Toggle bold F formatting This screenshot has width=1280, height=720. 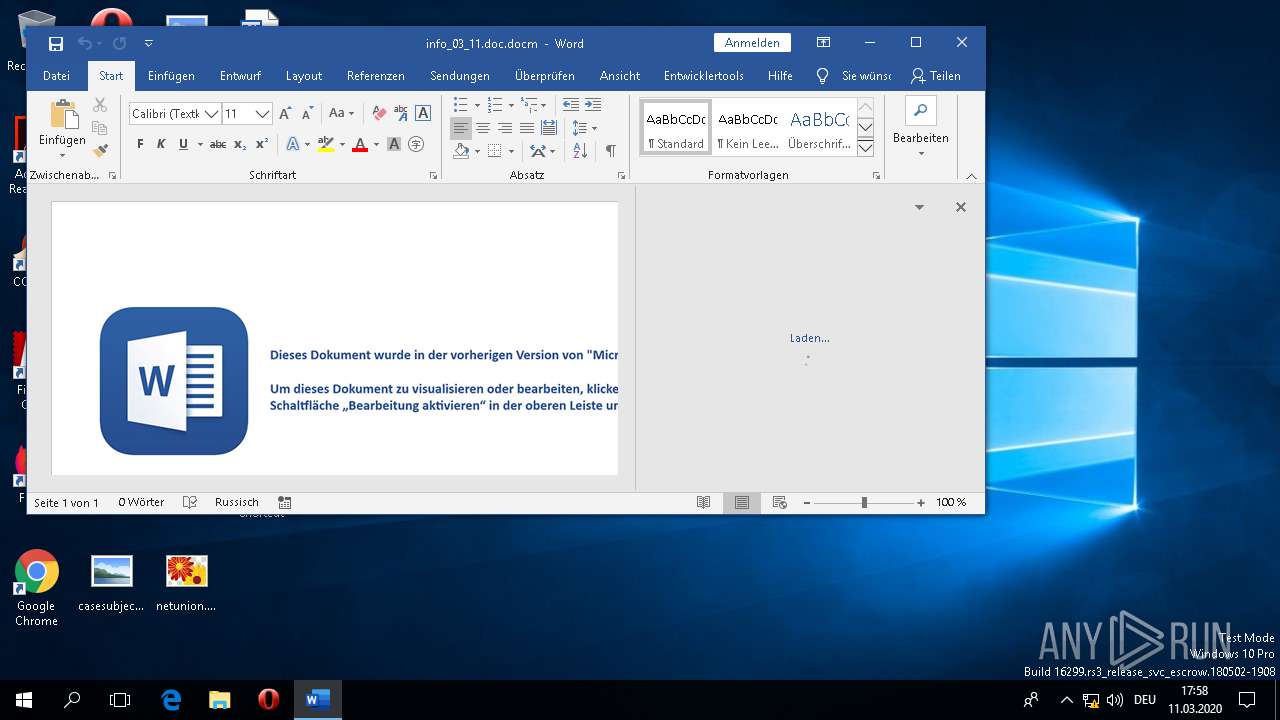tap(140, 144)
